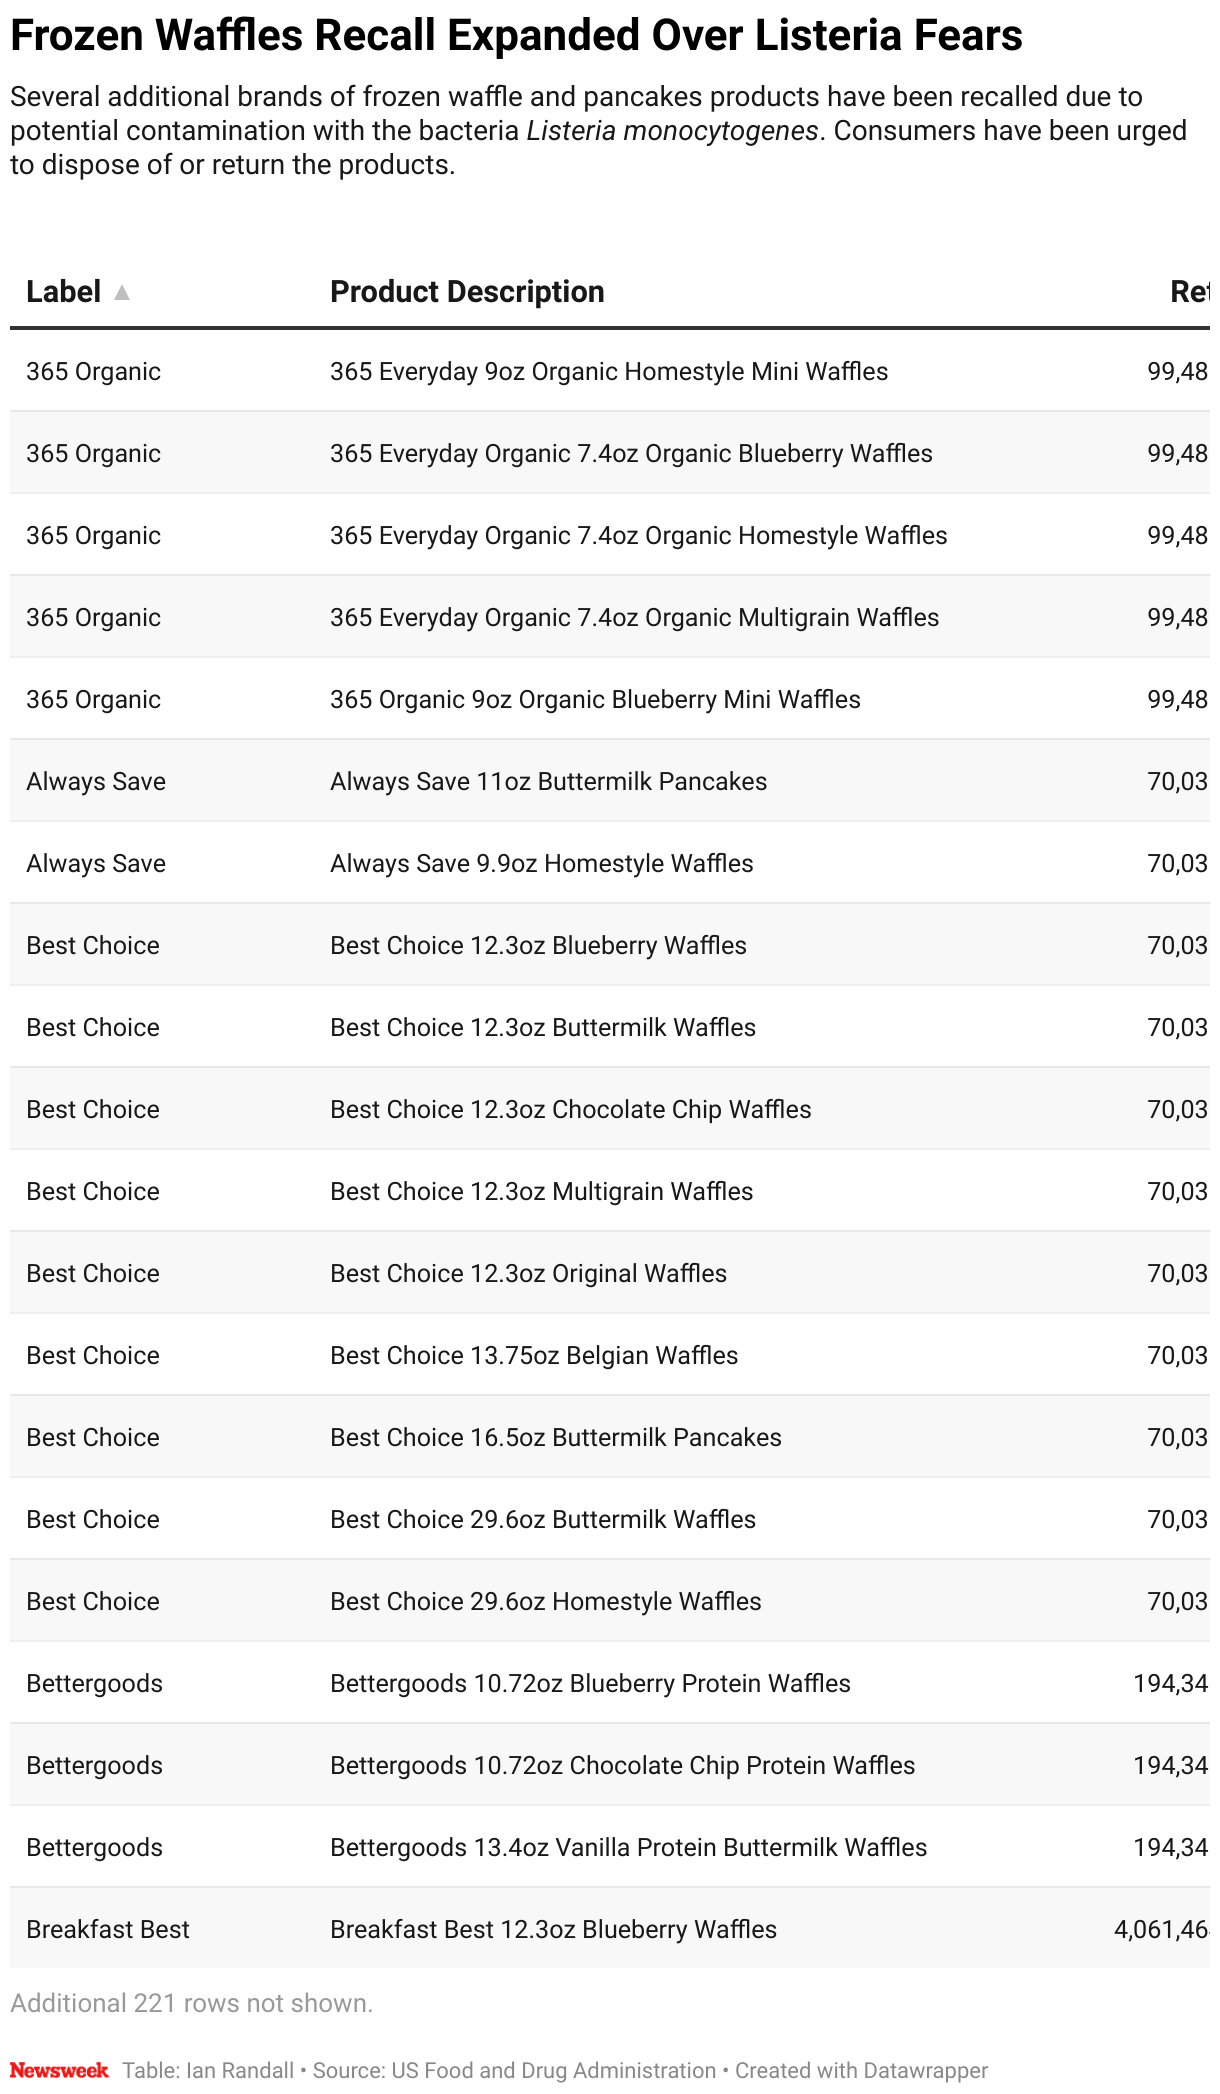
Task: Click the headline Frozen Waffles Recall Expanded
Action: coord(516,36)
